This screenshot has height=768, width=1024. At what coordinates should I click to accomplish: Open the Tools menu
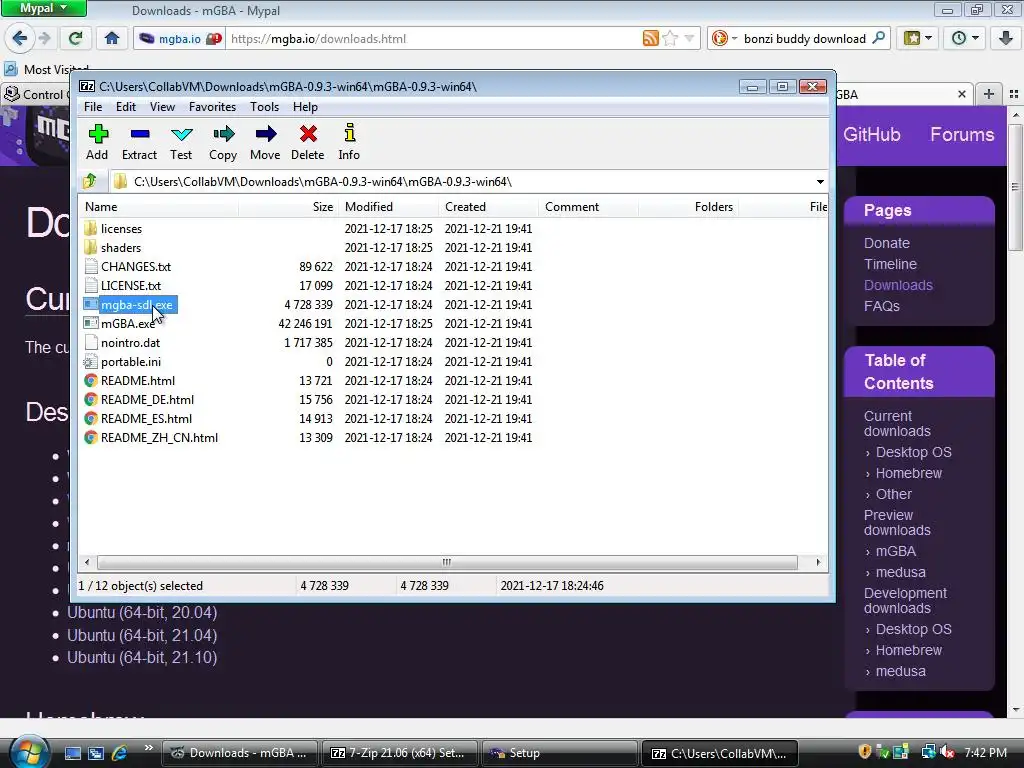264,106
